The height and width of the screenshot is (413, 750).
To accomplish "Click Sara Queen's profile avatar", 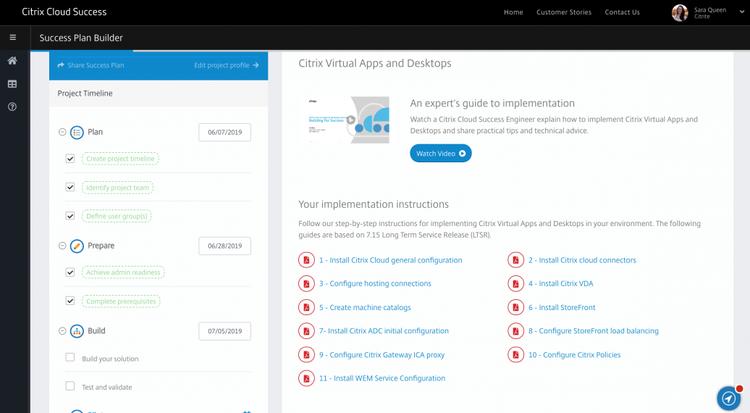I will [680, 12].
